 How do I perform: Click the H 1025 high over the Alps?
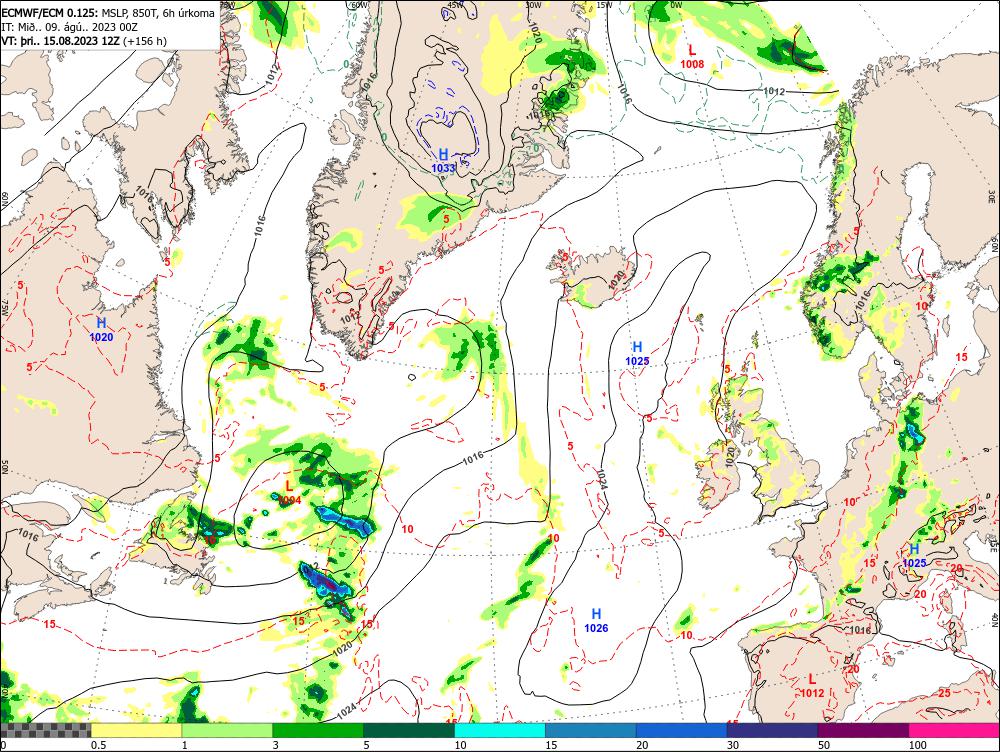coord(915,556)
